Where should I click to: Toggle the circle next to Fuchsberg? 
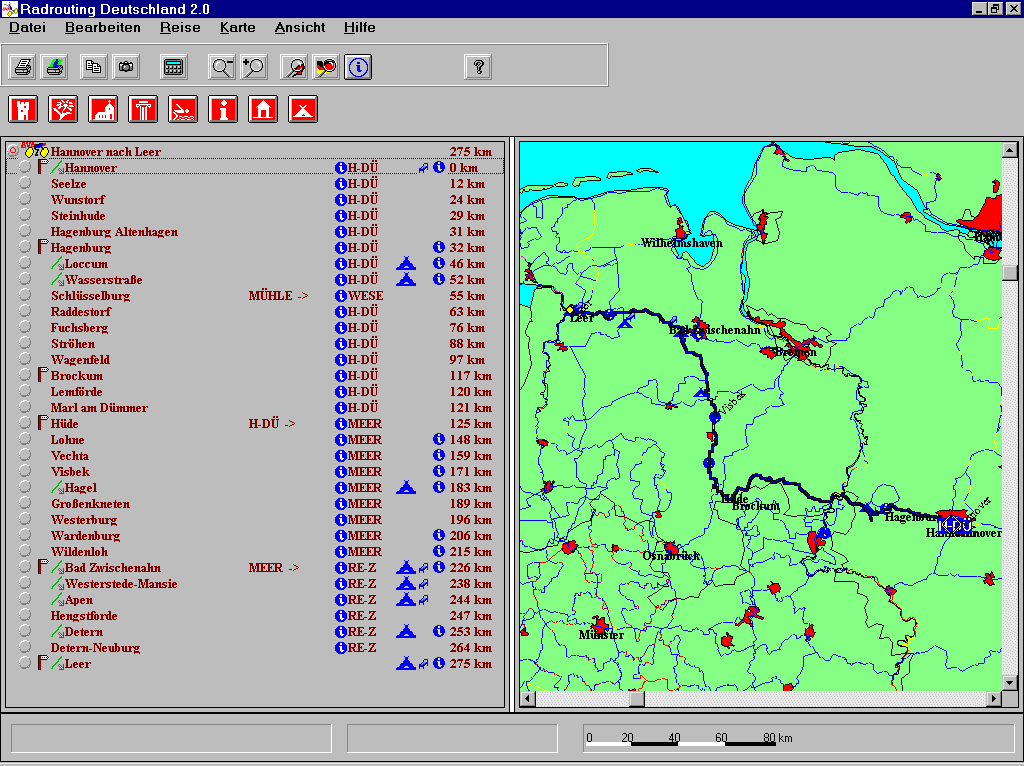pyautogui.click(x=25, y=327)
